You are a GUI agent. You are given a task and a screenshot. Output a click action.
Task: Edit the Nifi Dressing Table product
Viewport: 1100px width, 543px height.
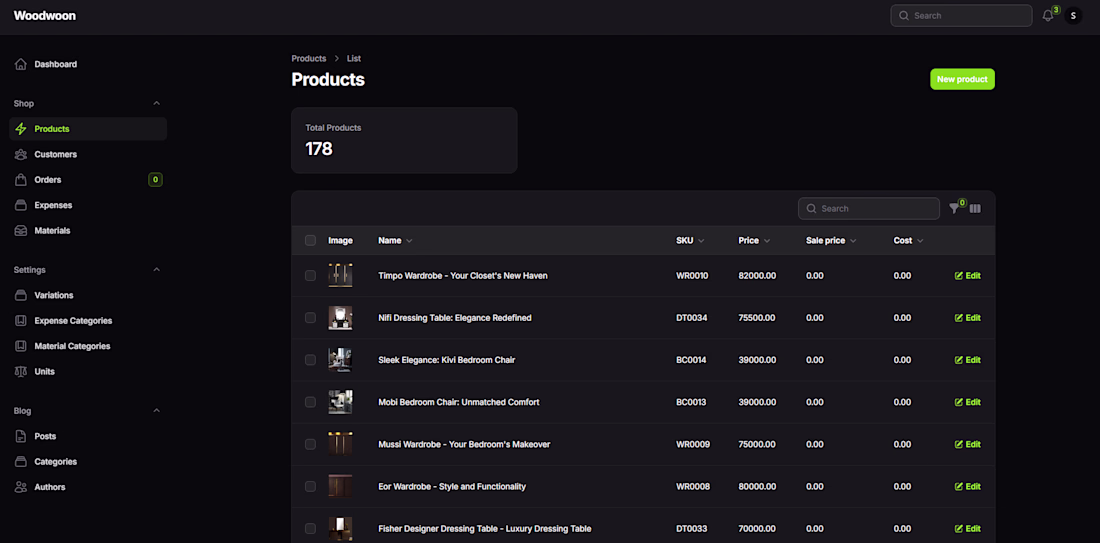tap(967, 318)
